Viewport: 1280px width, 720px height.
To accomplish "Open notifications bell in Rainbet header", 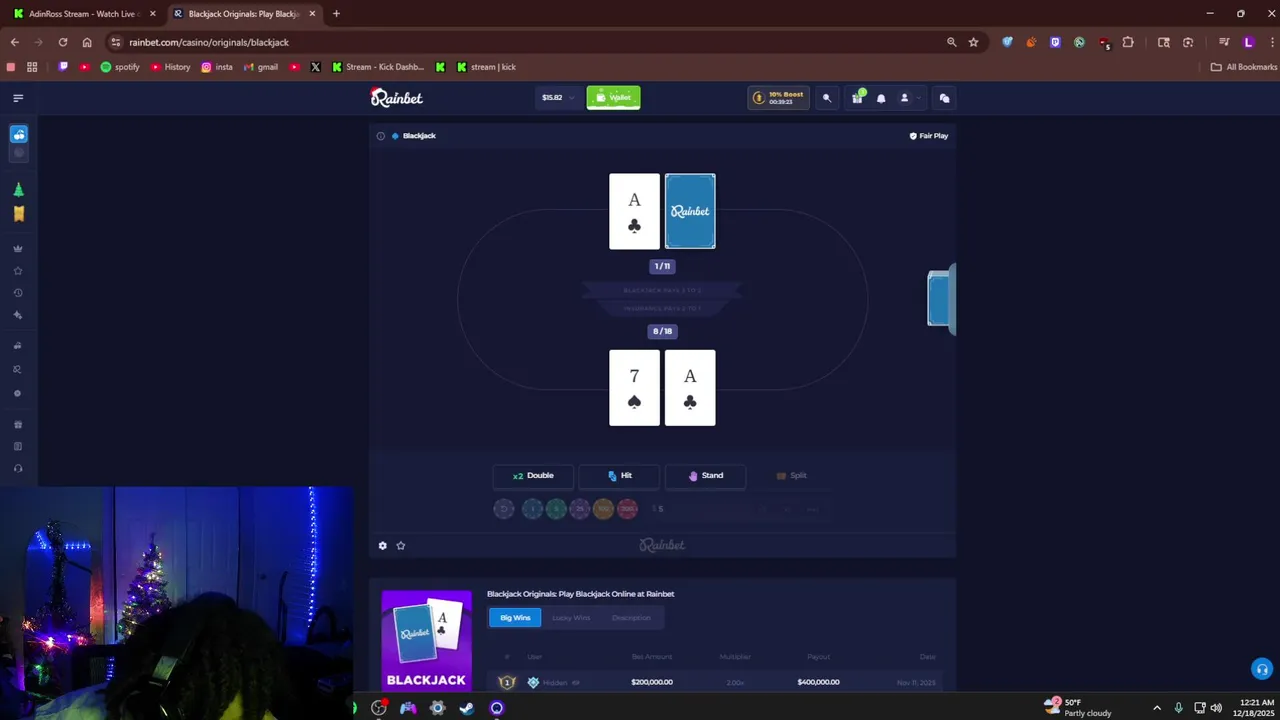I will pyautogui.click(x=881, y=98).
